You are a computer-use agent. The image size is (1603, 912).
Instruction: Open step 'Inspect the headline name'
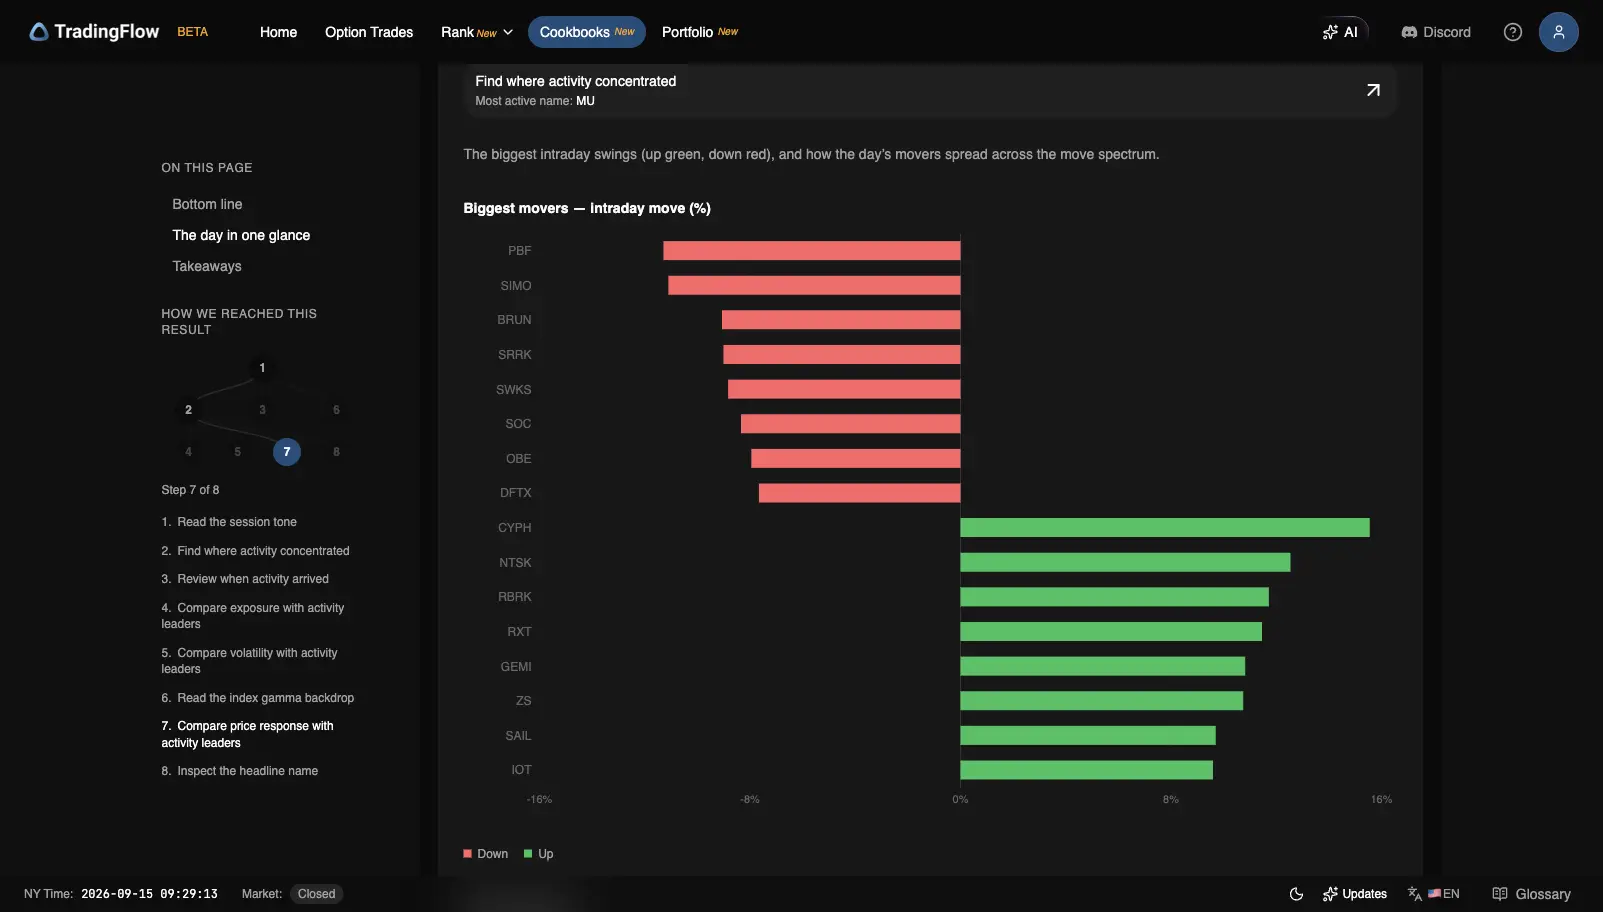[x=240, y=771]
